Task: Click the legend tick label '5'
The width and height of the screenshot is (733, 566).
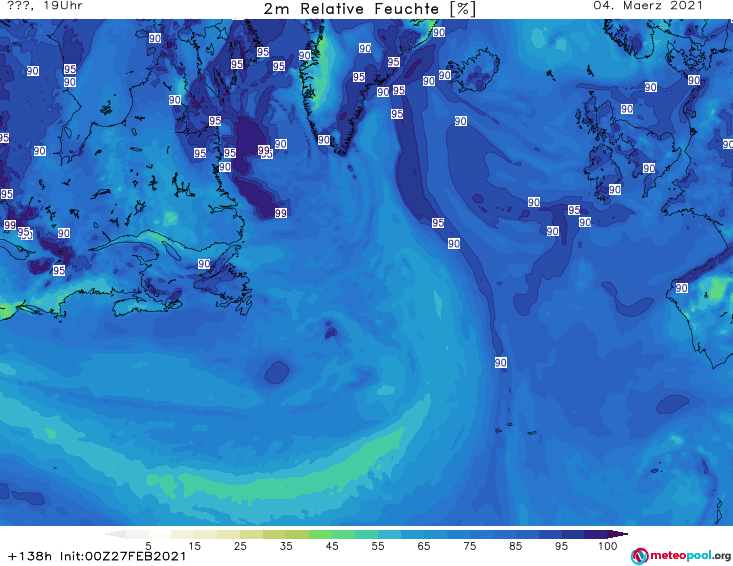Action: click(x=148, y=546)
